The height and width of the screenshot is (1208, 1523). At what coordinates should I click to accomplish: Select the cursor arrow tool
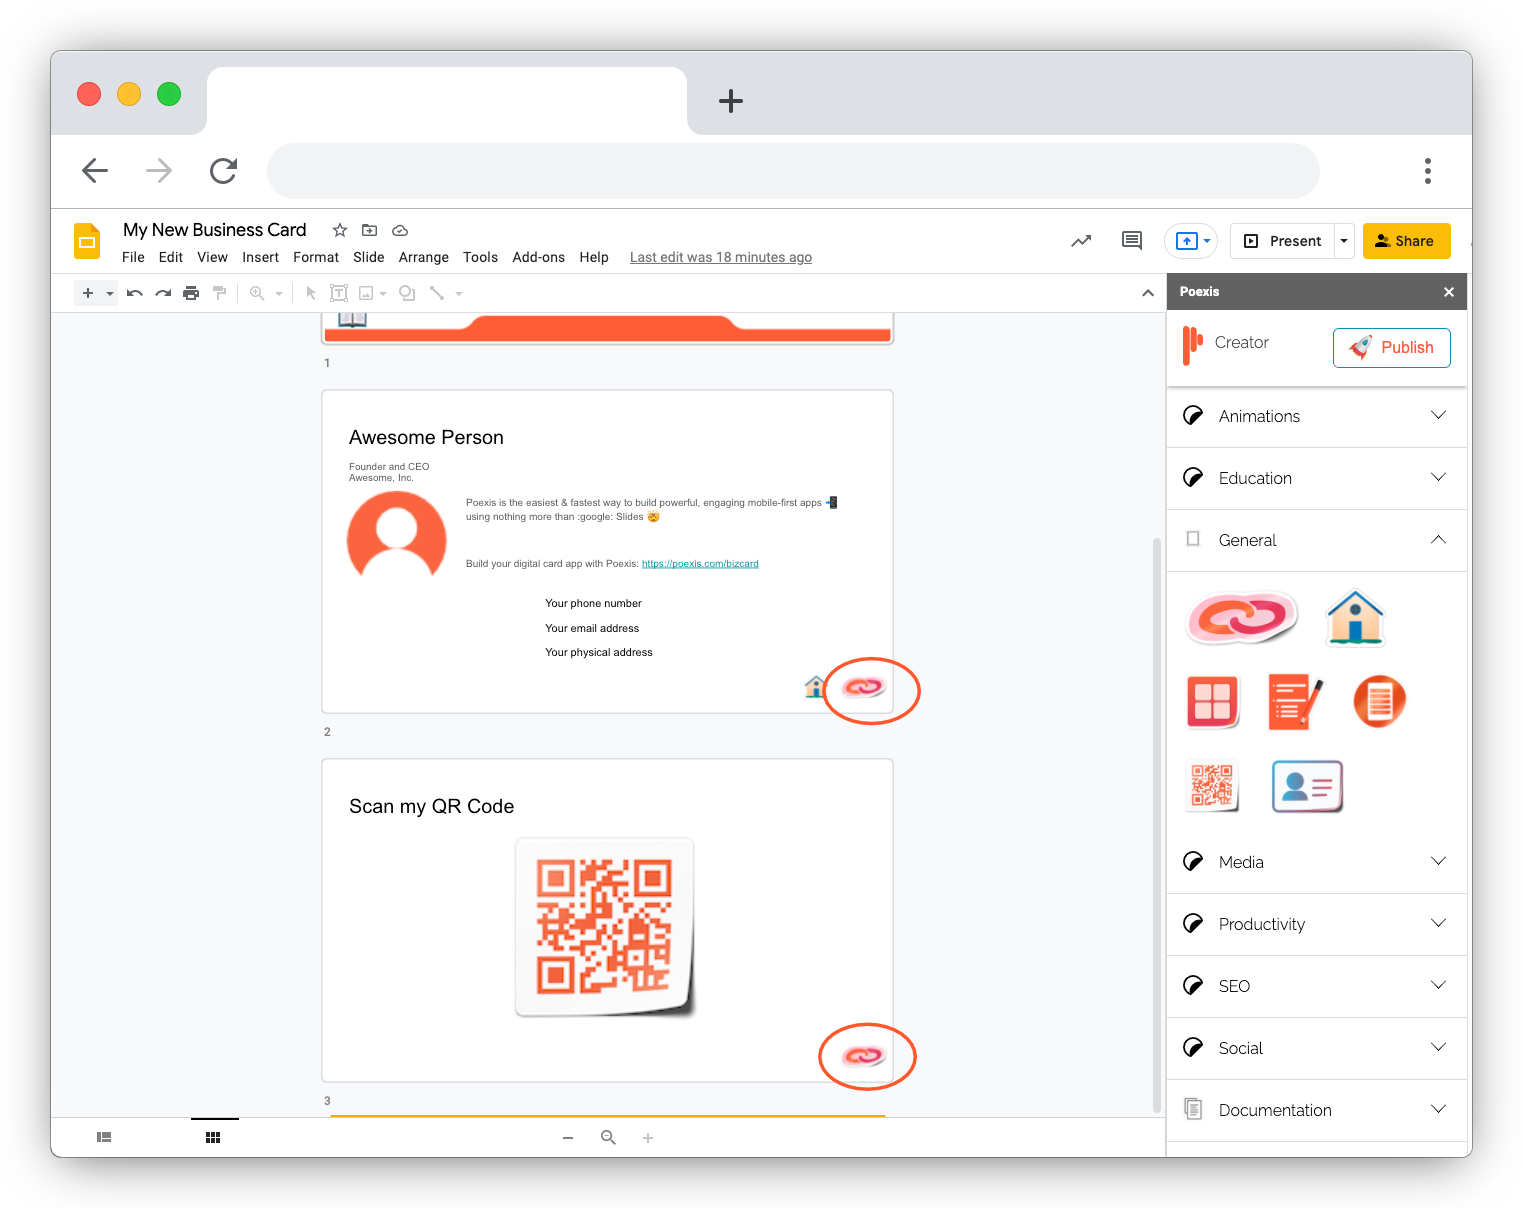311,293
